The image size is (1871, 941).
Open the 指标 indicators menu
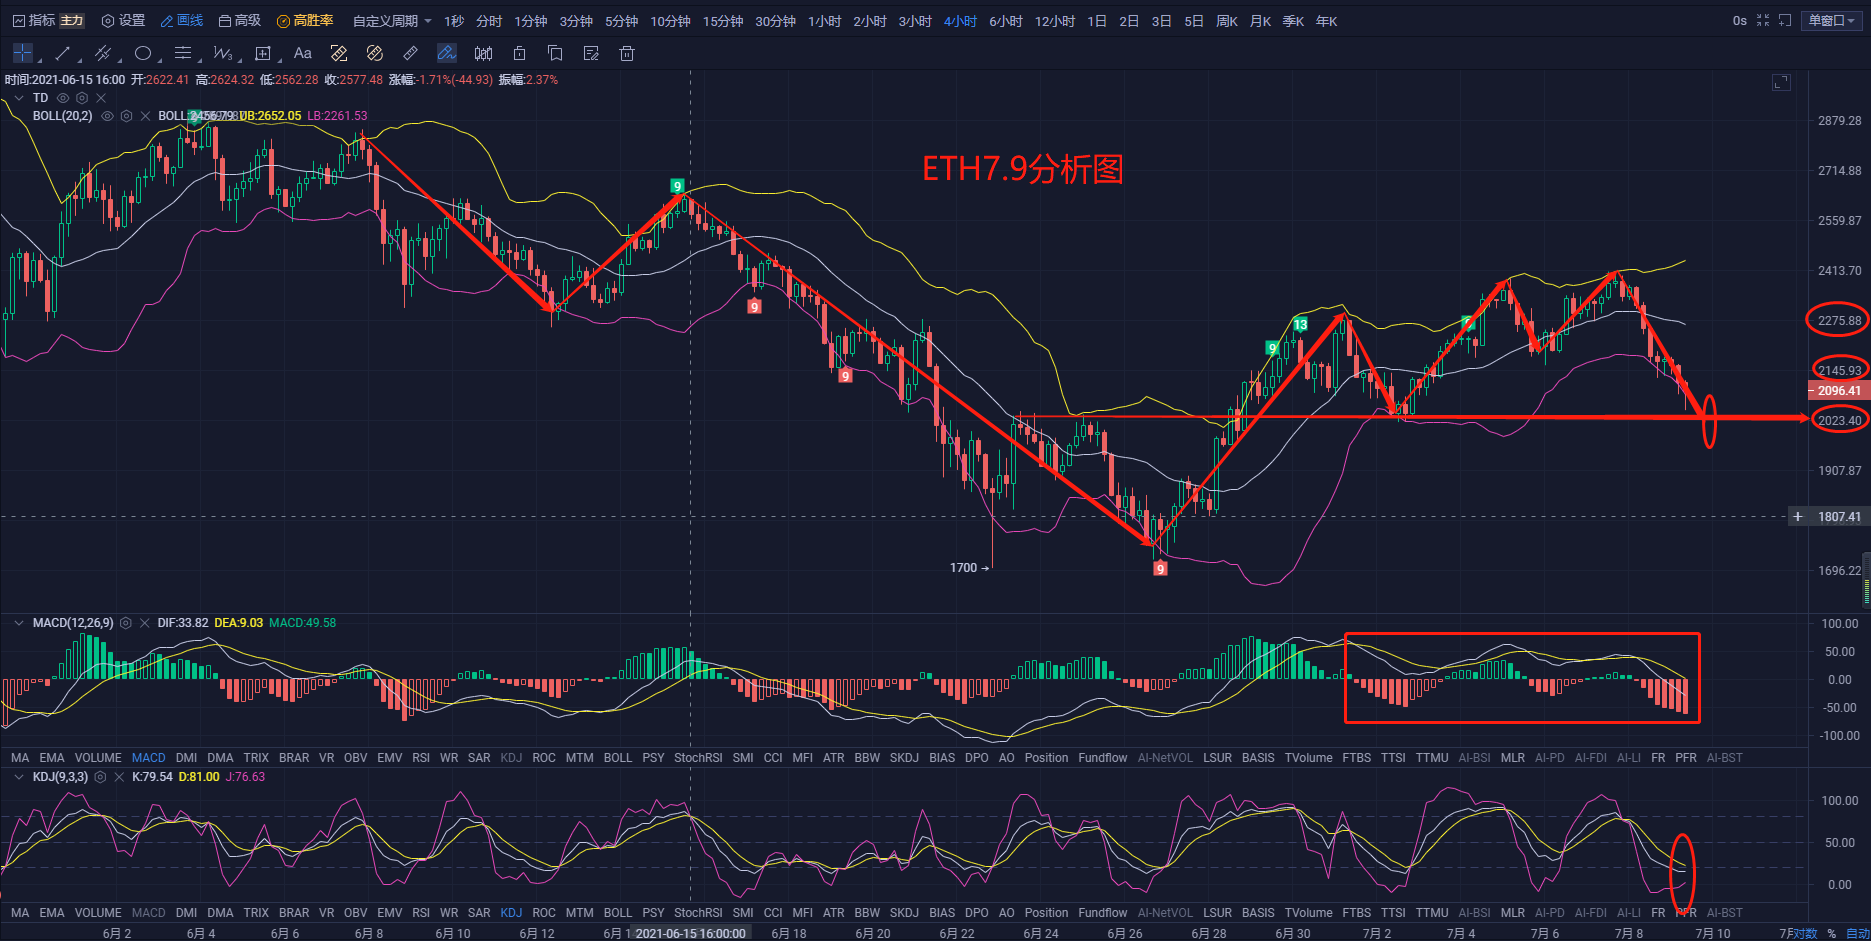pos(34,20)
